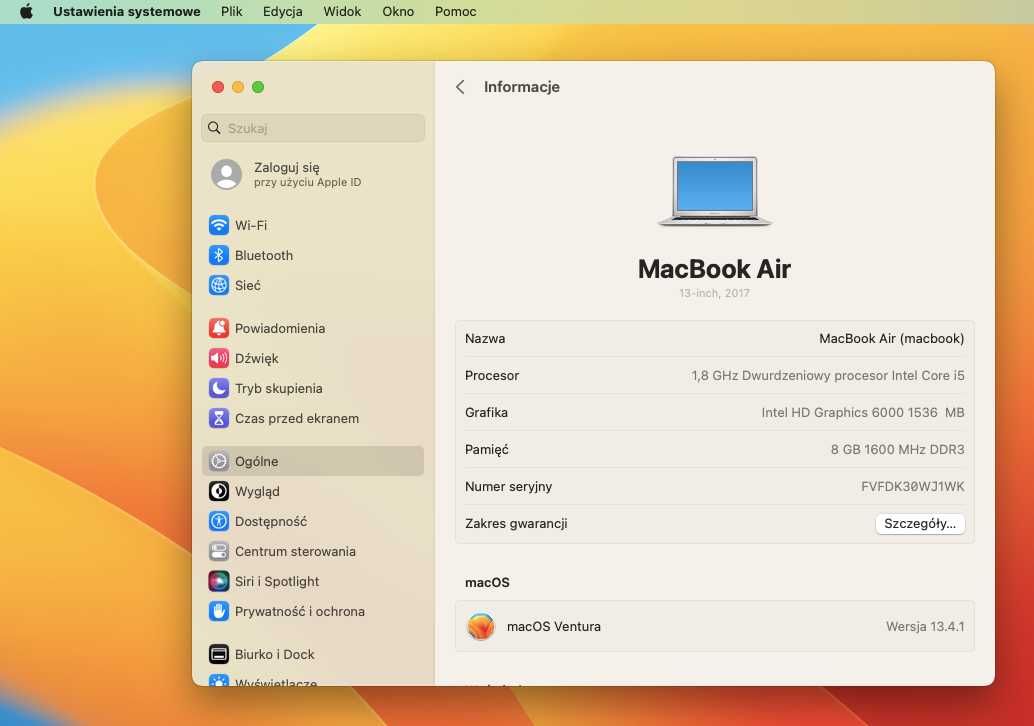1034x726 pixels.
Task: Open the Sieć globe icon
Action: (x=219, y=286)
